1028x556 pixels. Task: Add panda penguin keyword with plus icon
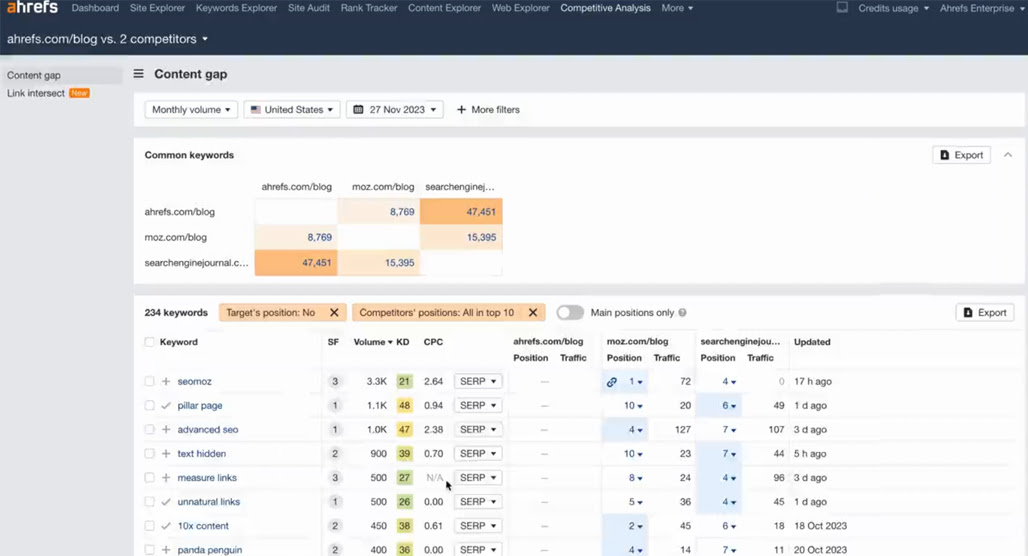166,550
